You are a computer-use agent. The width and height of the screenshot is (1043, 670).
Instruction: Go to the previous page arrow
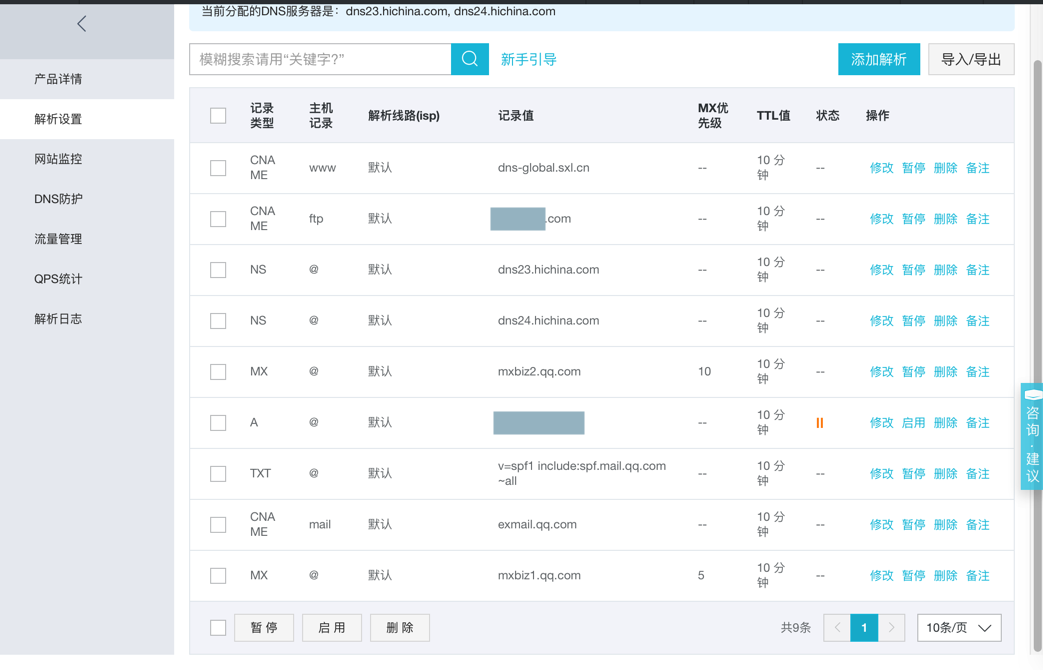pos(838,628)
